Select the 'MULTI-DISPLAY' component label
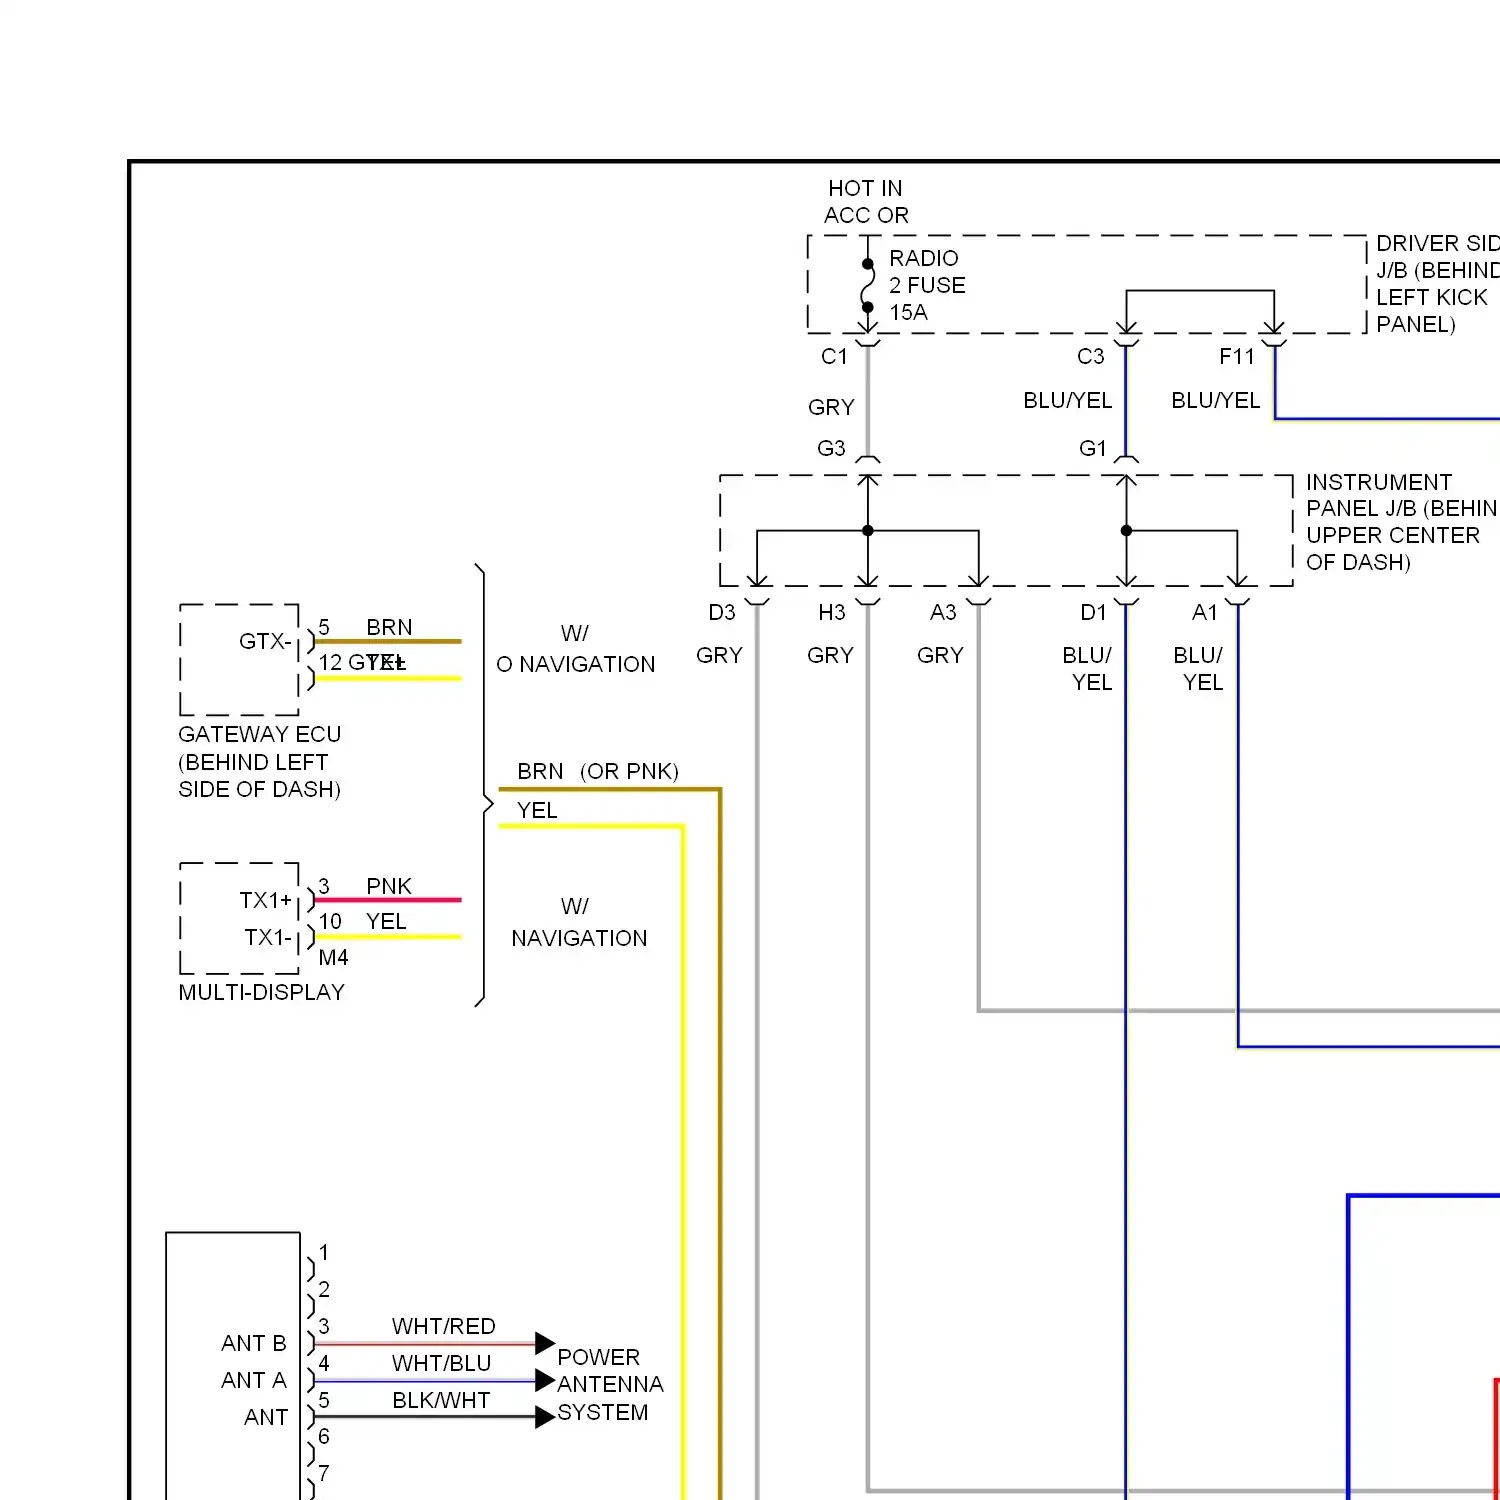Viewport: 1500px width, 1500px height. [x=261, y=993]
